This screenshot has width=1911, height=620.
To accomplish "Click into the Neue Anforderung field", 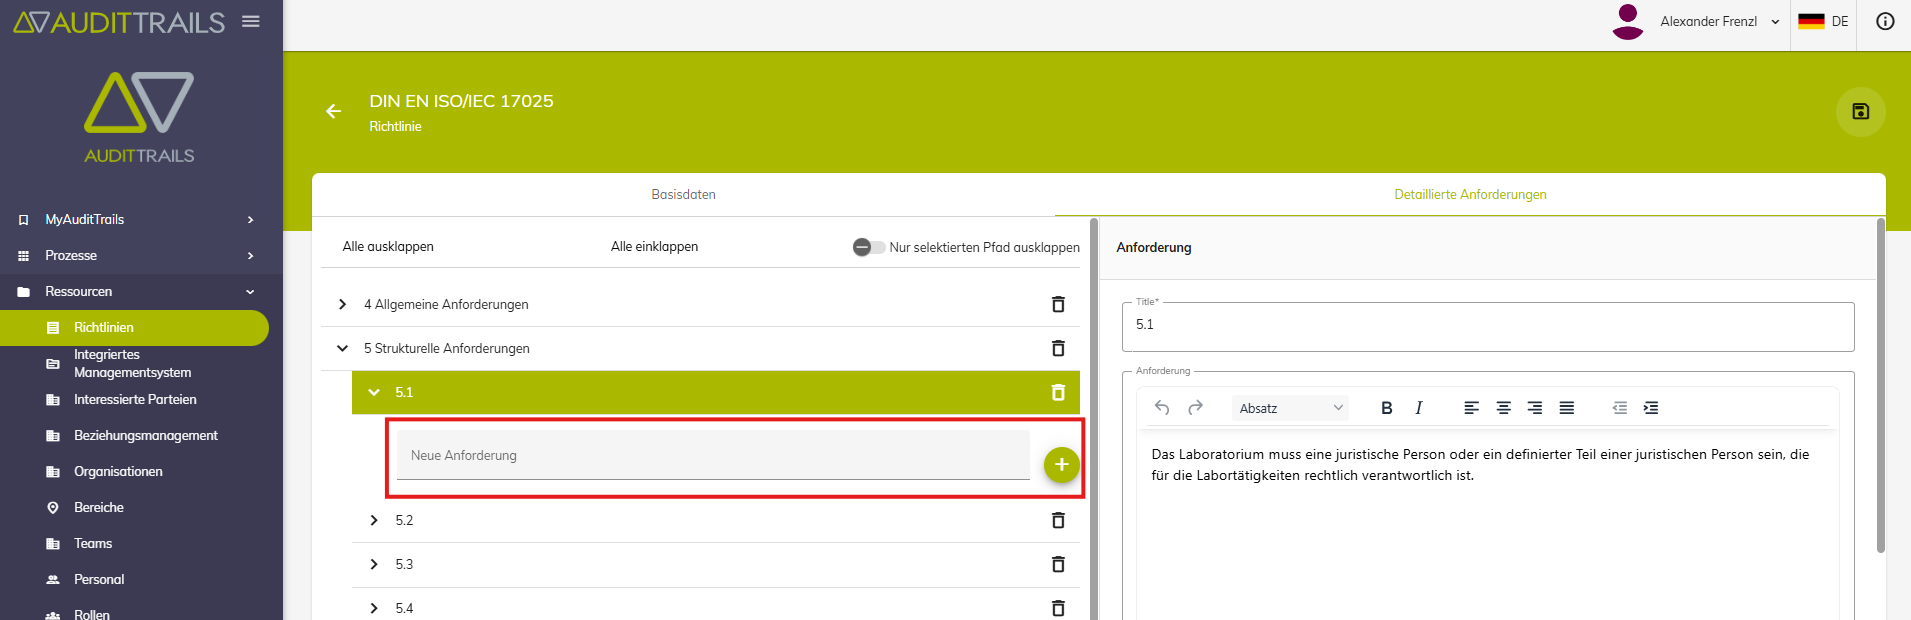I will coord(713,455).
